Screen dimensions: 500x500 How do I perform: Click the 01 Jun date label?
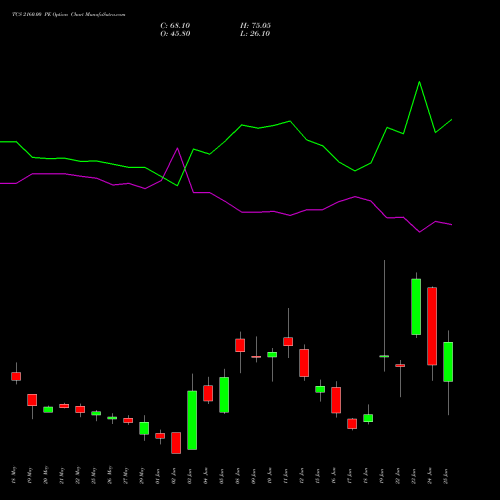pos(158,476)
